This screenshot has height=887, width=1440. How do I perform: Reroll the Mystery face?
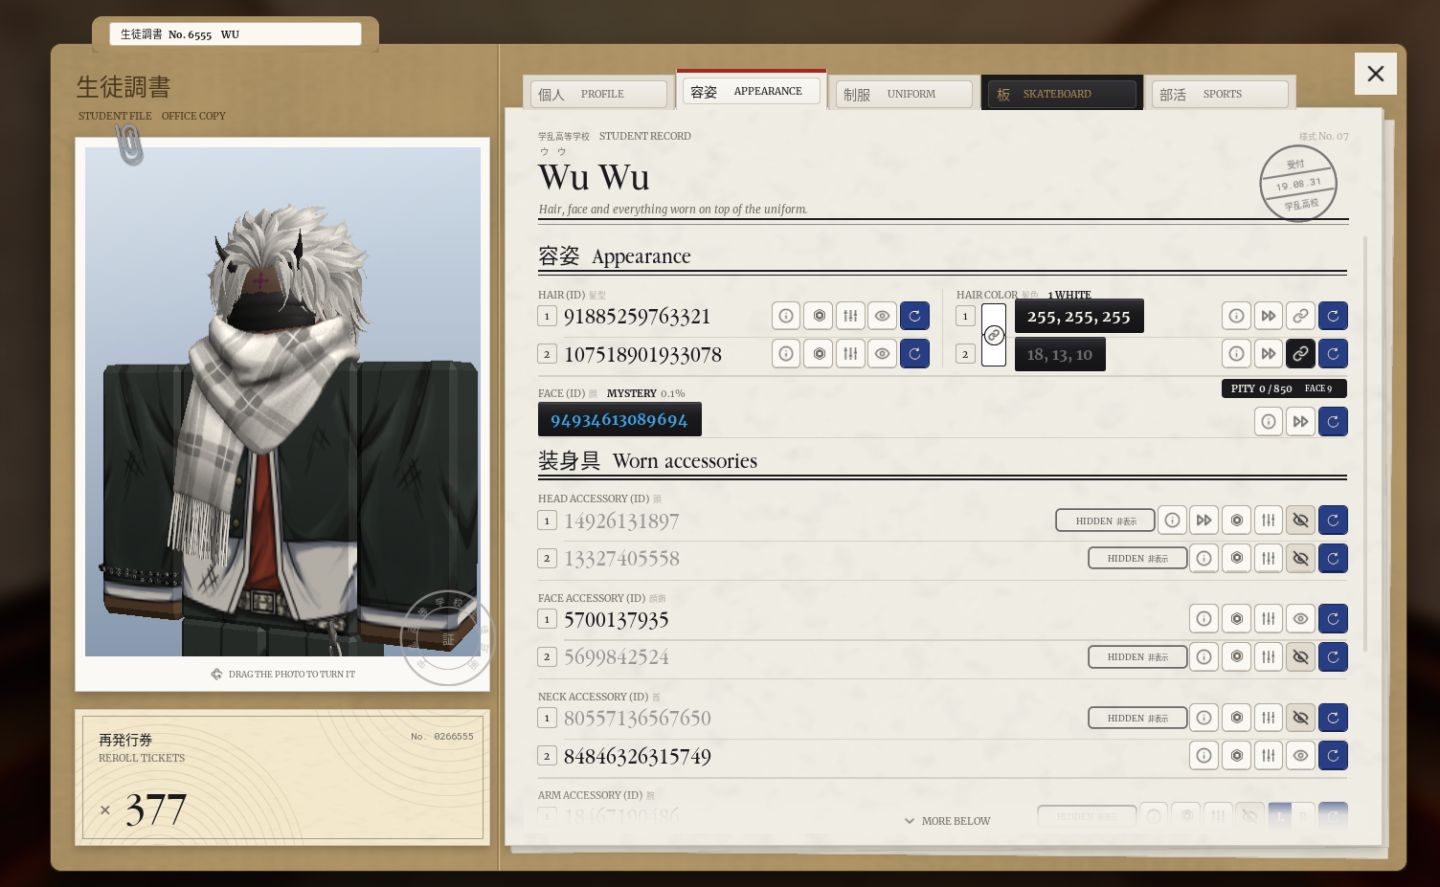point(1332,422)
